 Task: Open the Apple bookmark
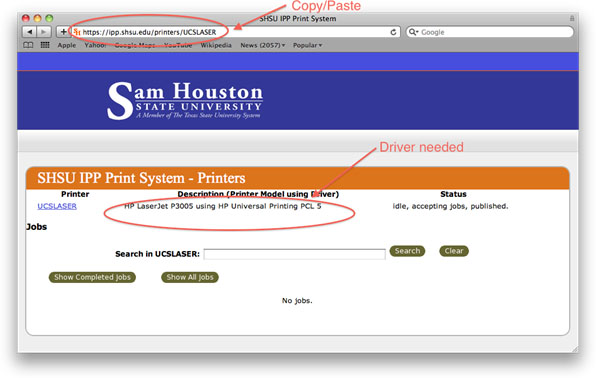point(67,45)
